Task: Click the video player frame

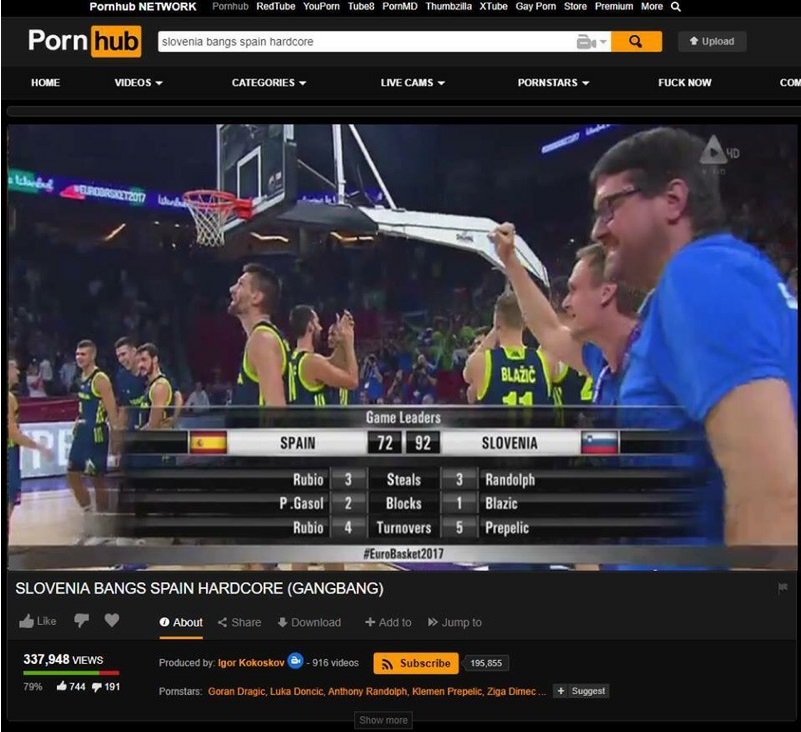Action: (403, 347)
